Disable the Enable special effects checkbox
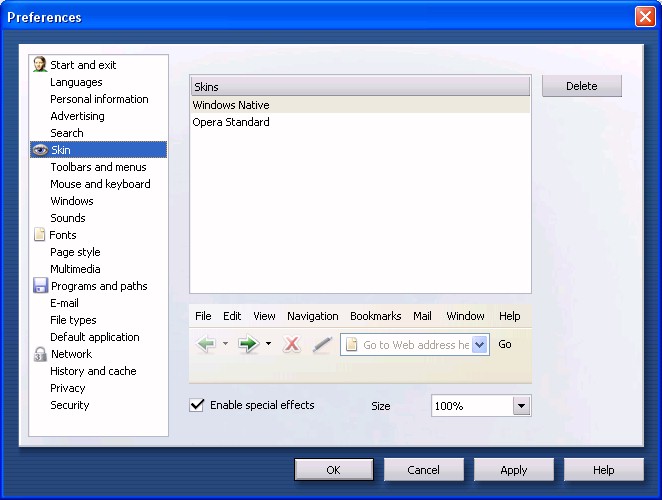This screenshot has height=500, width=662. pos(198,405)
